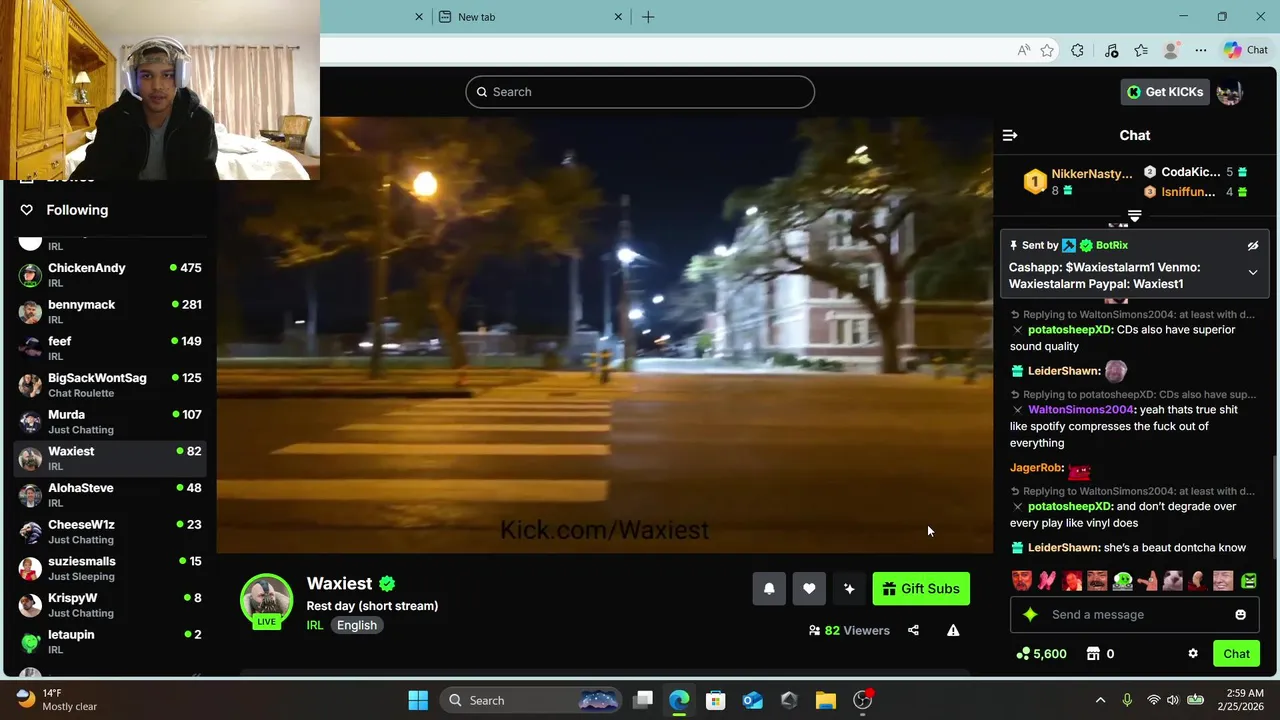Open browser Extensions puzzle icon
Viewport: 1280px width, 720px height.
coord(1077,50)
